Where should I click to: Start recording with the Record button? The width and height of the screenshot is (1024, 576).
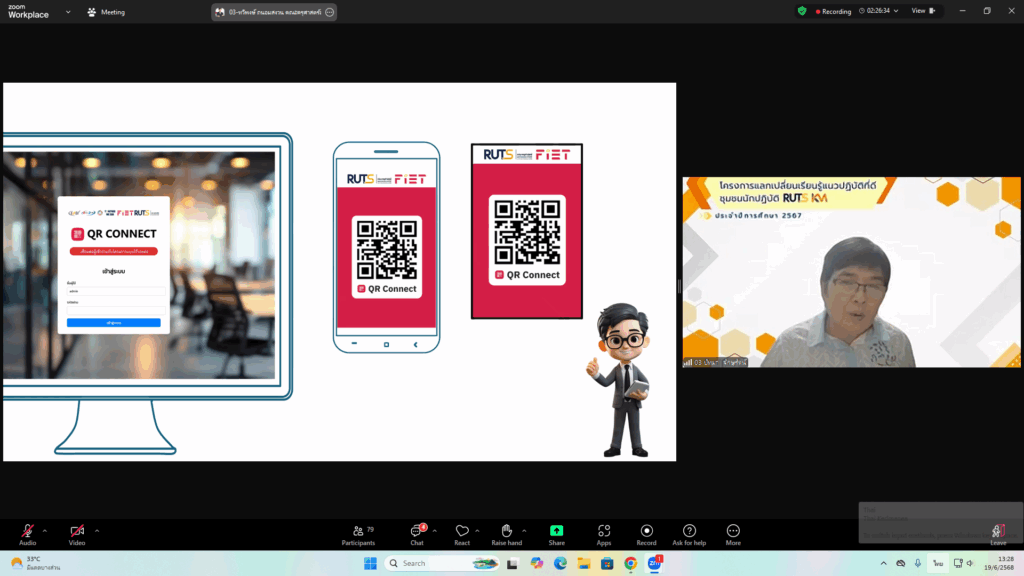click(647, 534)
